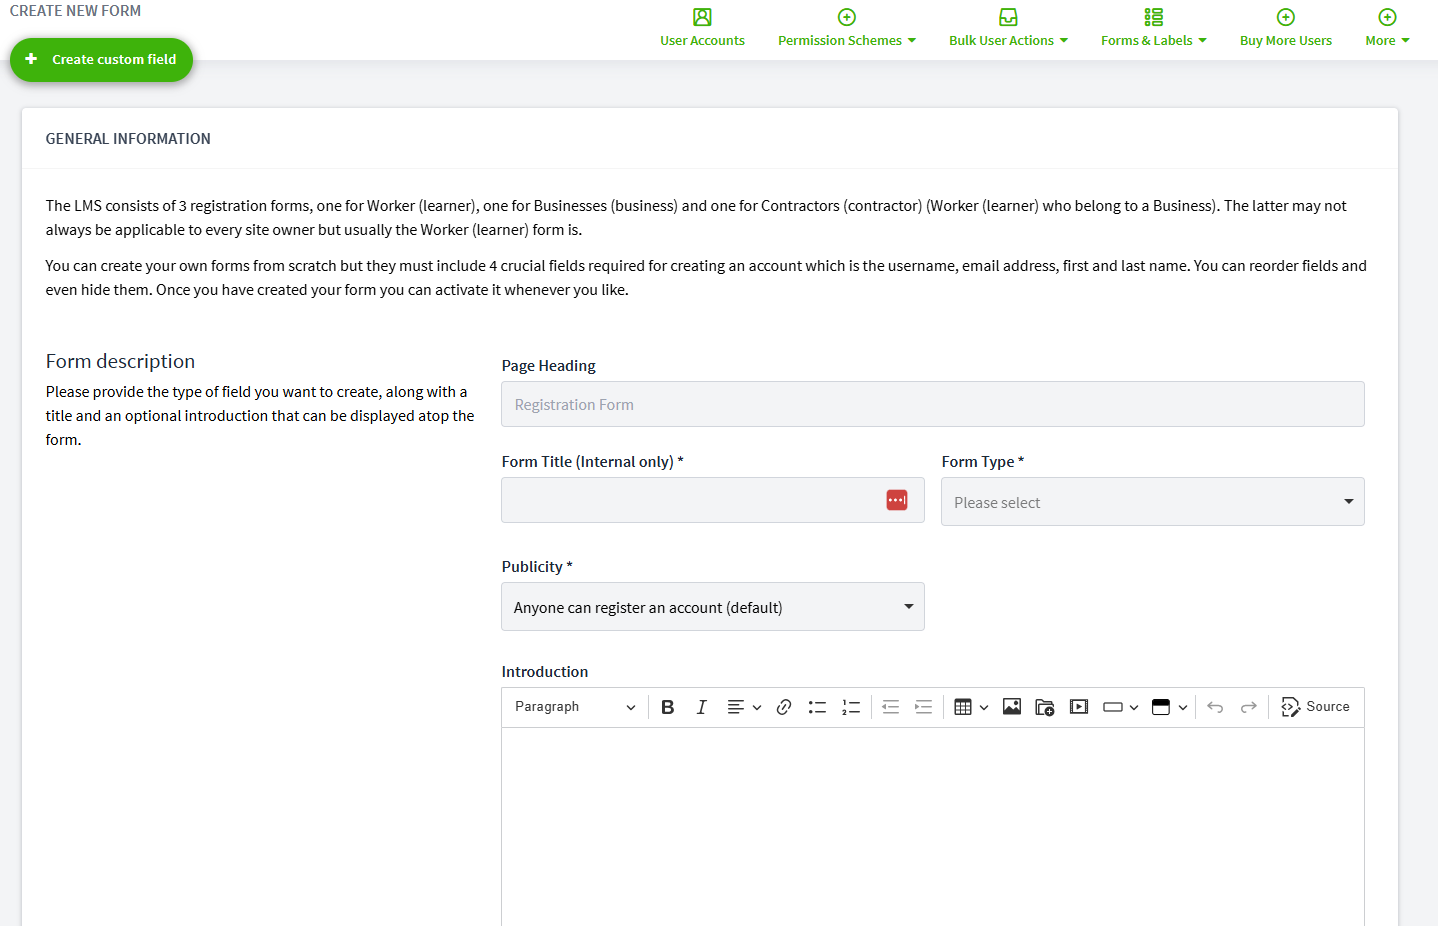The image size is (1438, 926).
Task: Insert an image into the introduction
Action: coord(1012,707)
